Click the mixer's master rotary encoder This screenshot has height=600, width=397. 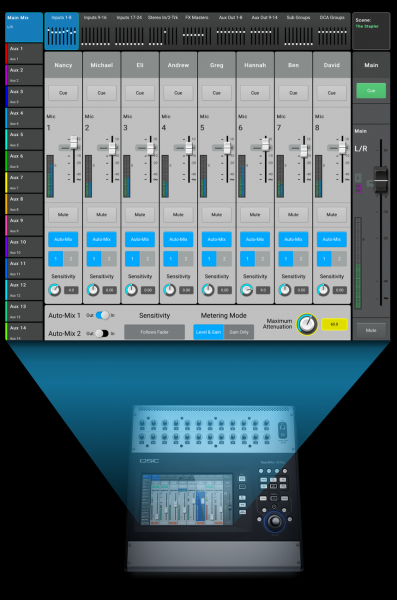(x=274, y=521)
